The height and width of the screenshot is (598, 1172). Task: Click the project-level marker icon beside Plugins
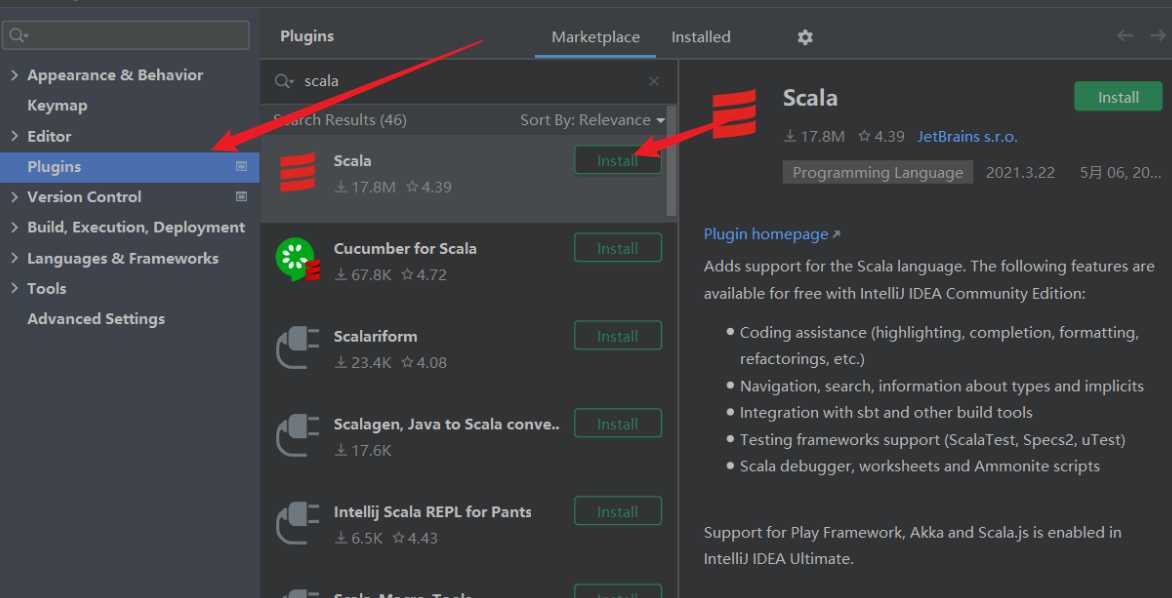241,167
